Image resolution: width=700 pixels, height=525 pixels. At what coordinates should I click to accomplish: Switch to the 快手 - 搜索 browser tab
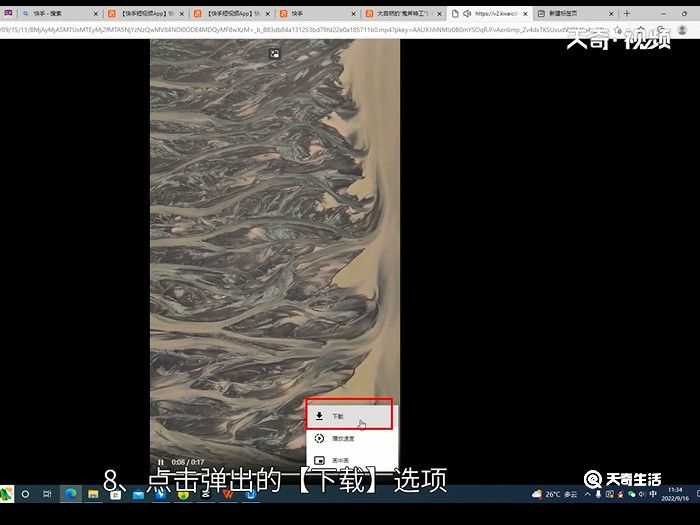[58, 14]
